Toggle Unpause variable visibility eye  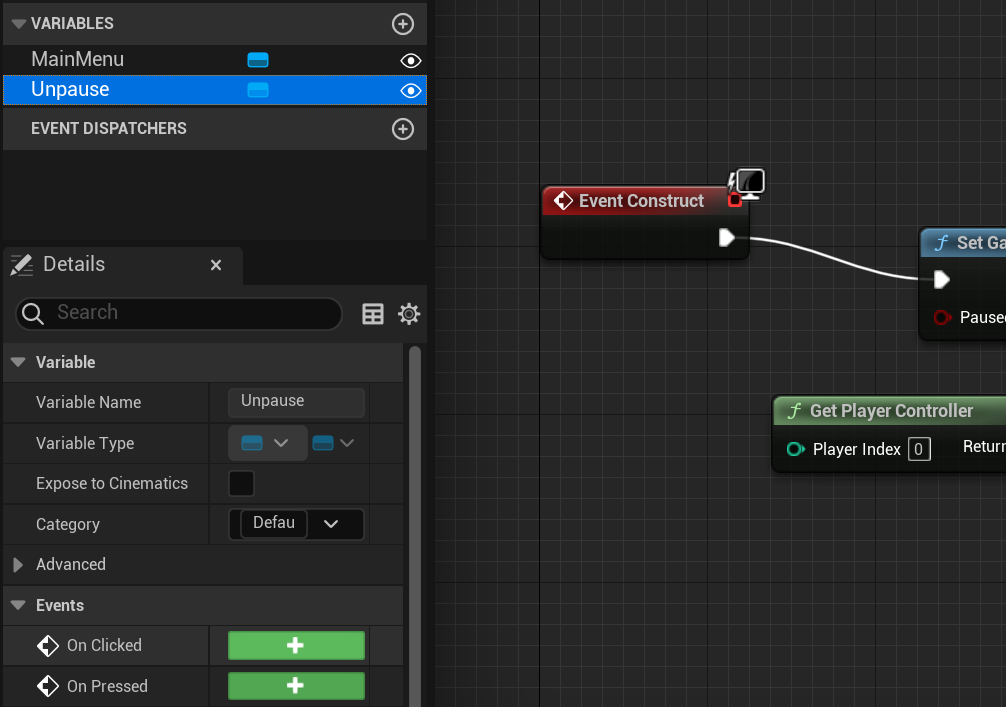pos(411,90)
